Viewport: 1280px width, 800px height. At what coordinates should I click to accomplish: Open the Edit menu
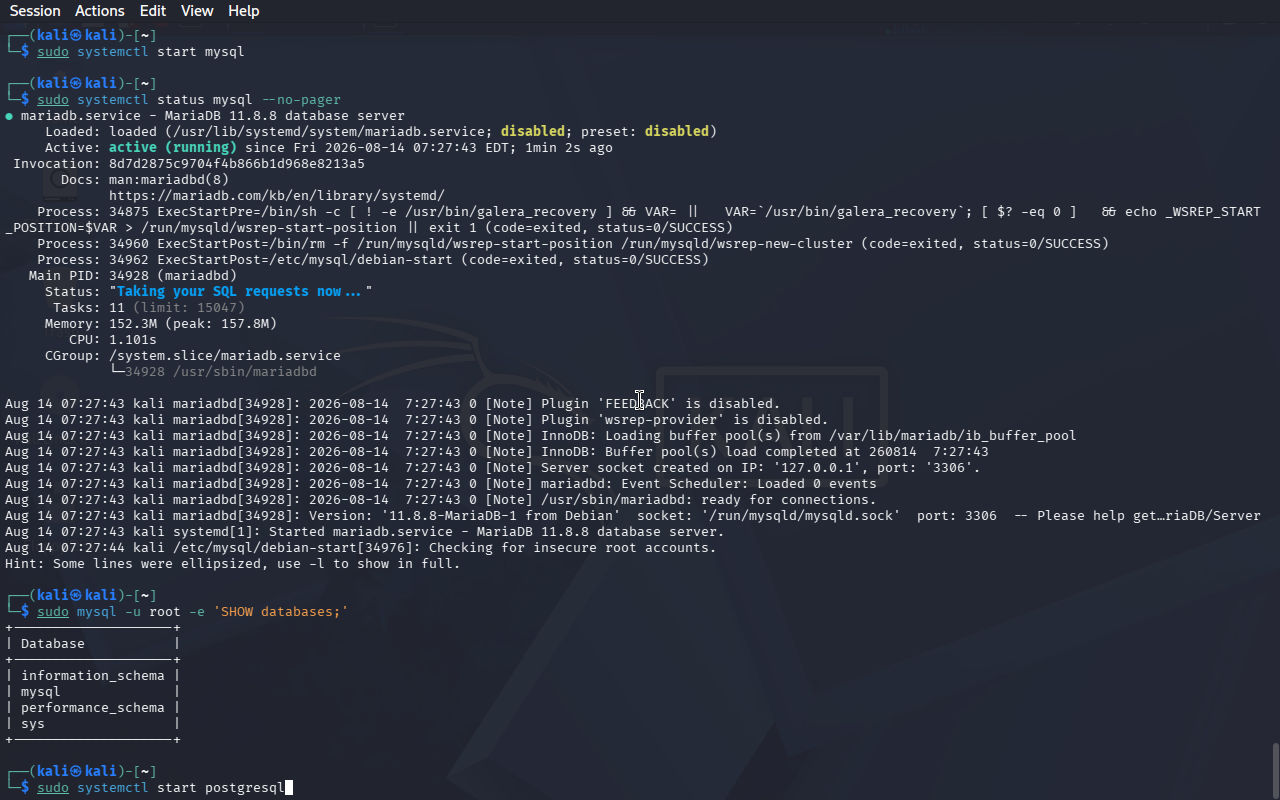(153, 11)
